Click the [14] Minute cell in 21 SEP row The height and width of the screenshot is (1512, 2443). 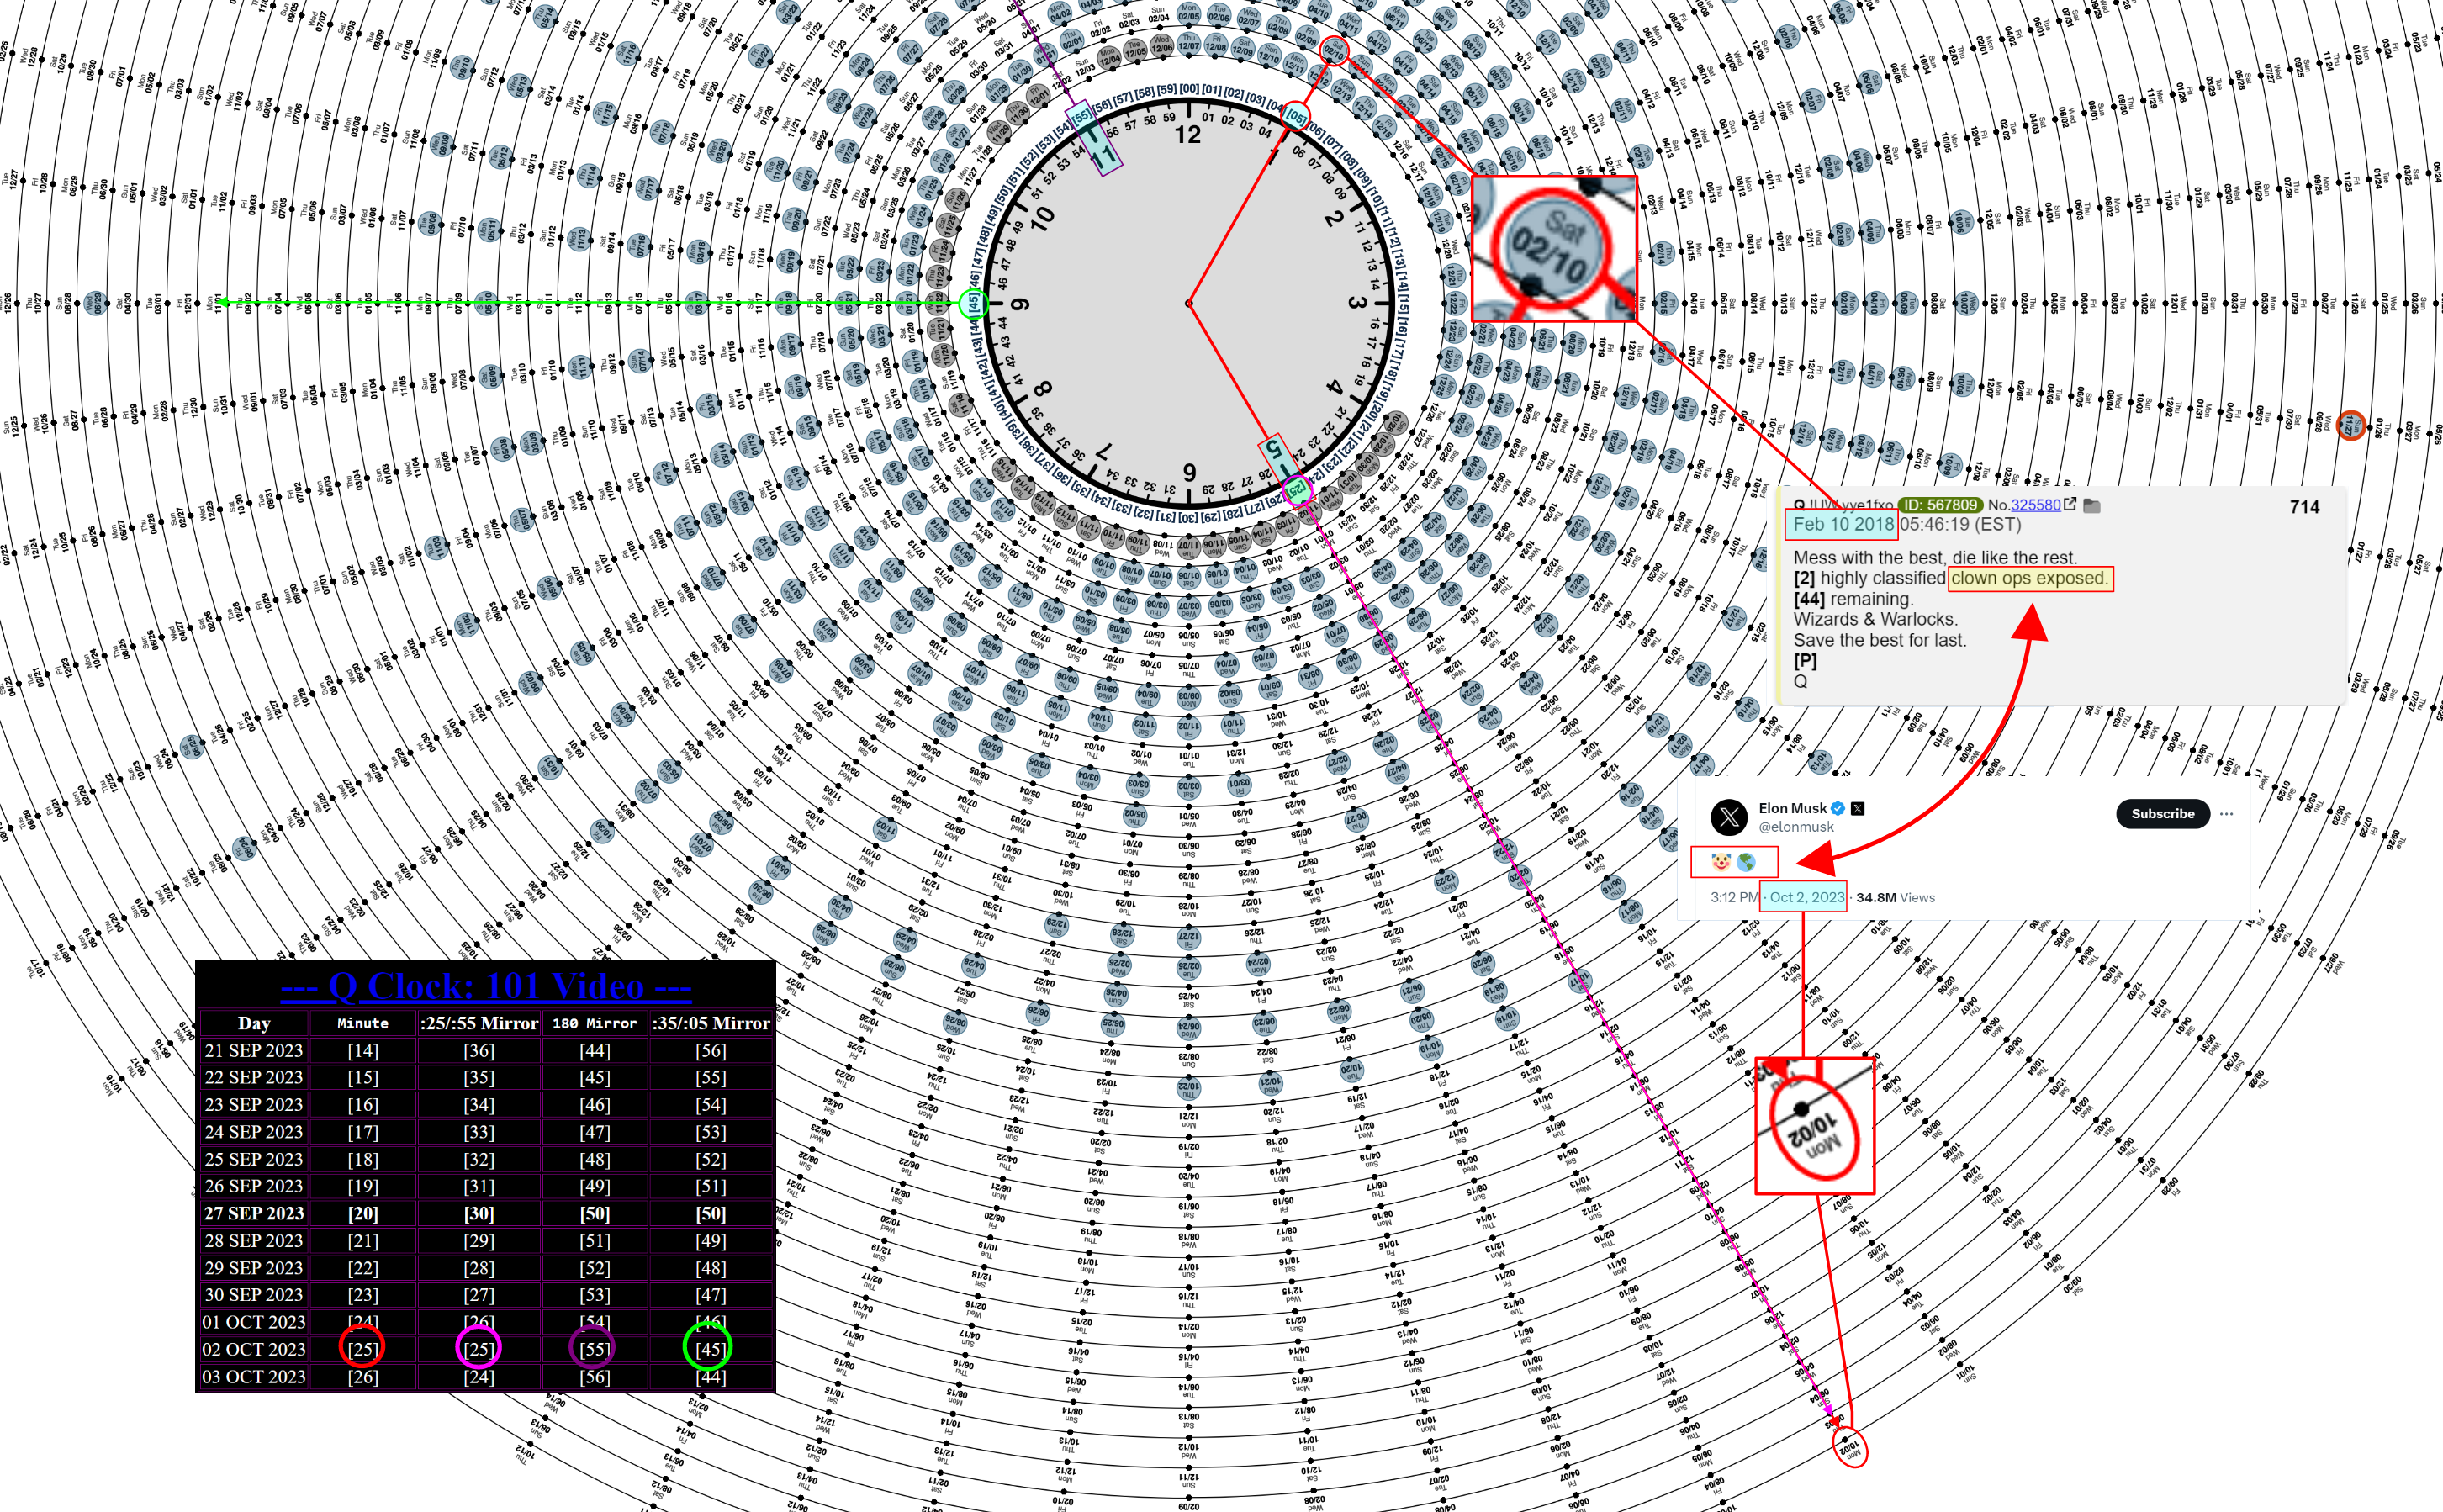[363, 1050]
